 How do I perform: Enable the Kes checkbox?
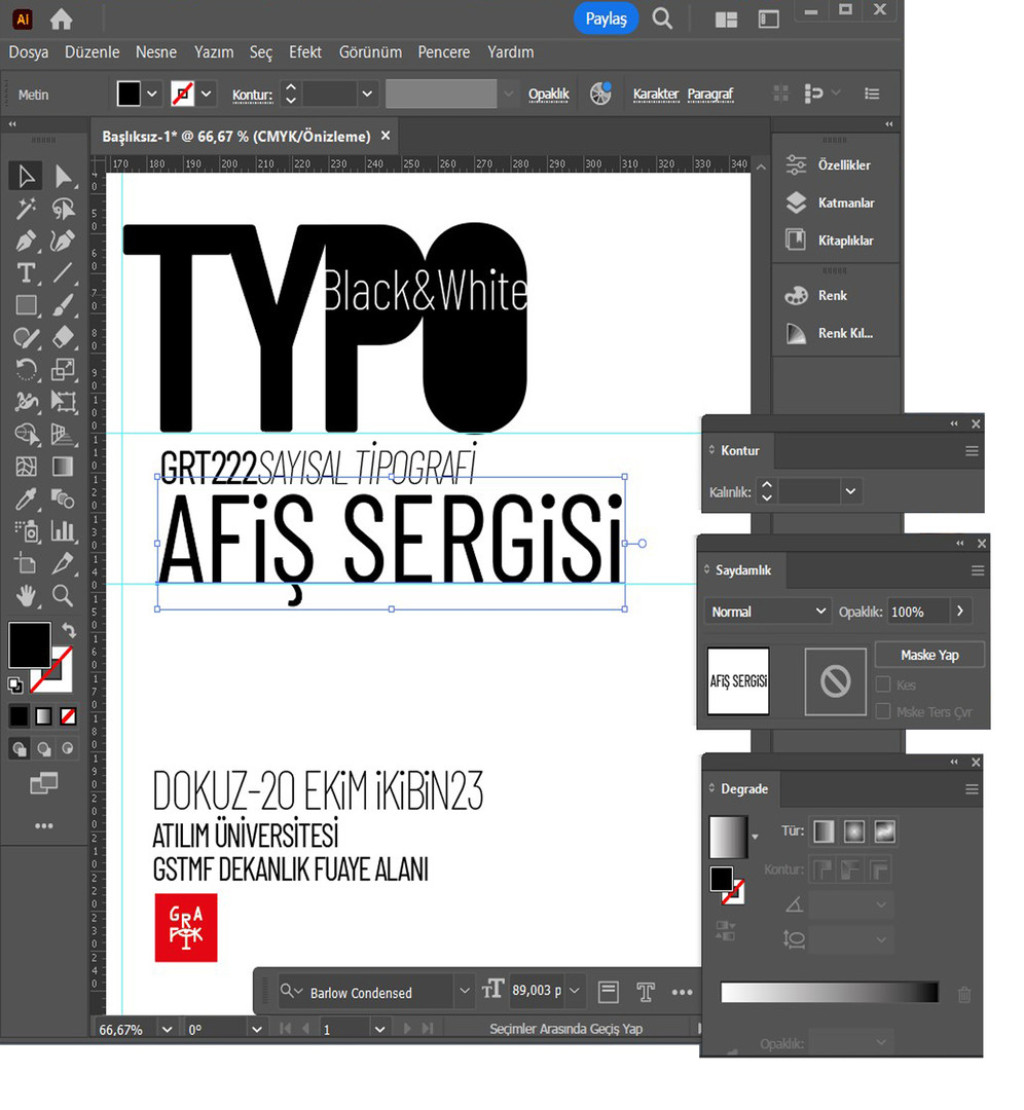click(883, 685)
